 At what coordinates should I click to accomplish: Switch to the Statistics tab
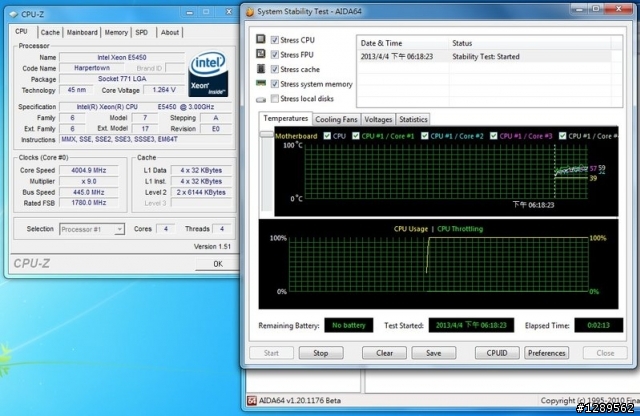tap(413, 119)
